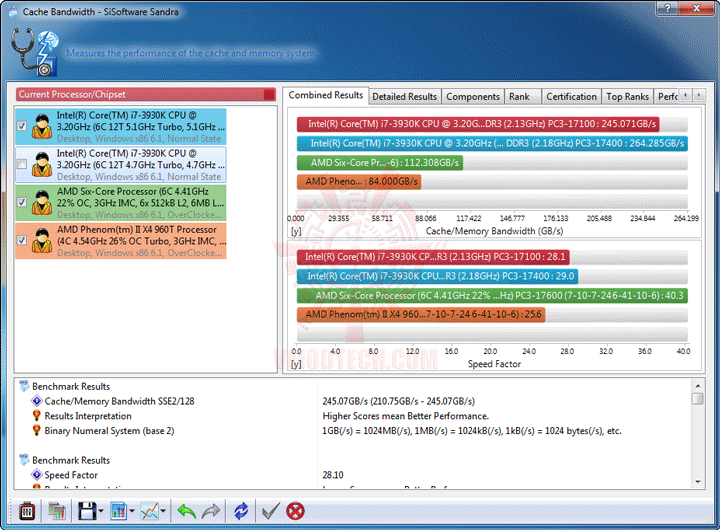Click the [y] axis toggle under speed factor chart
The image size is (720, 530).
tap(296, 364)
